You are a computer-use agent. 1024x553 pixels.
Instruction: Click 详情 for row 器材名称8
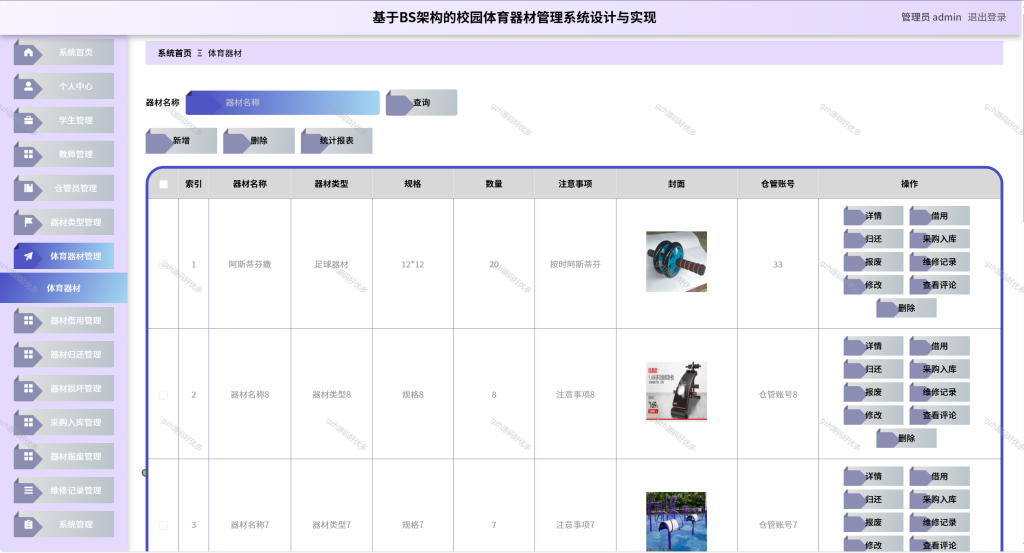tap(873, 346)
